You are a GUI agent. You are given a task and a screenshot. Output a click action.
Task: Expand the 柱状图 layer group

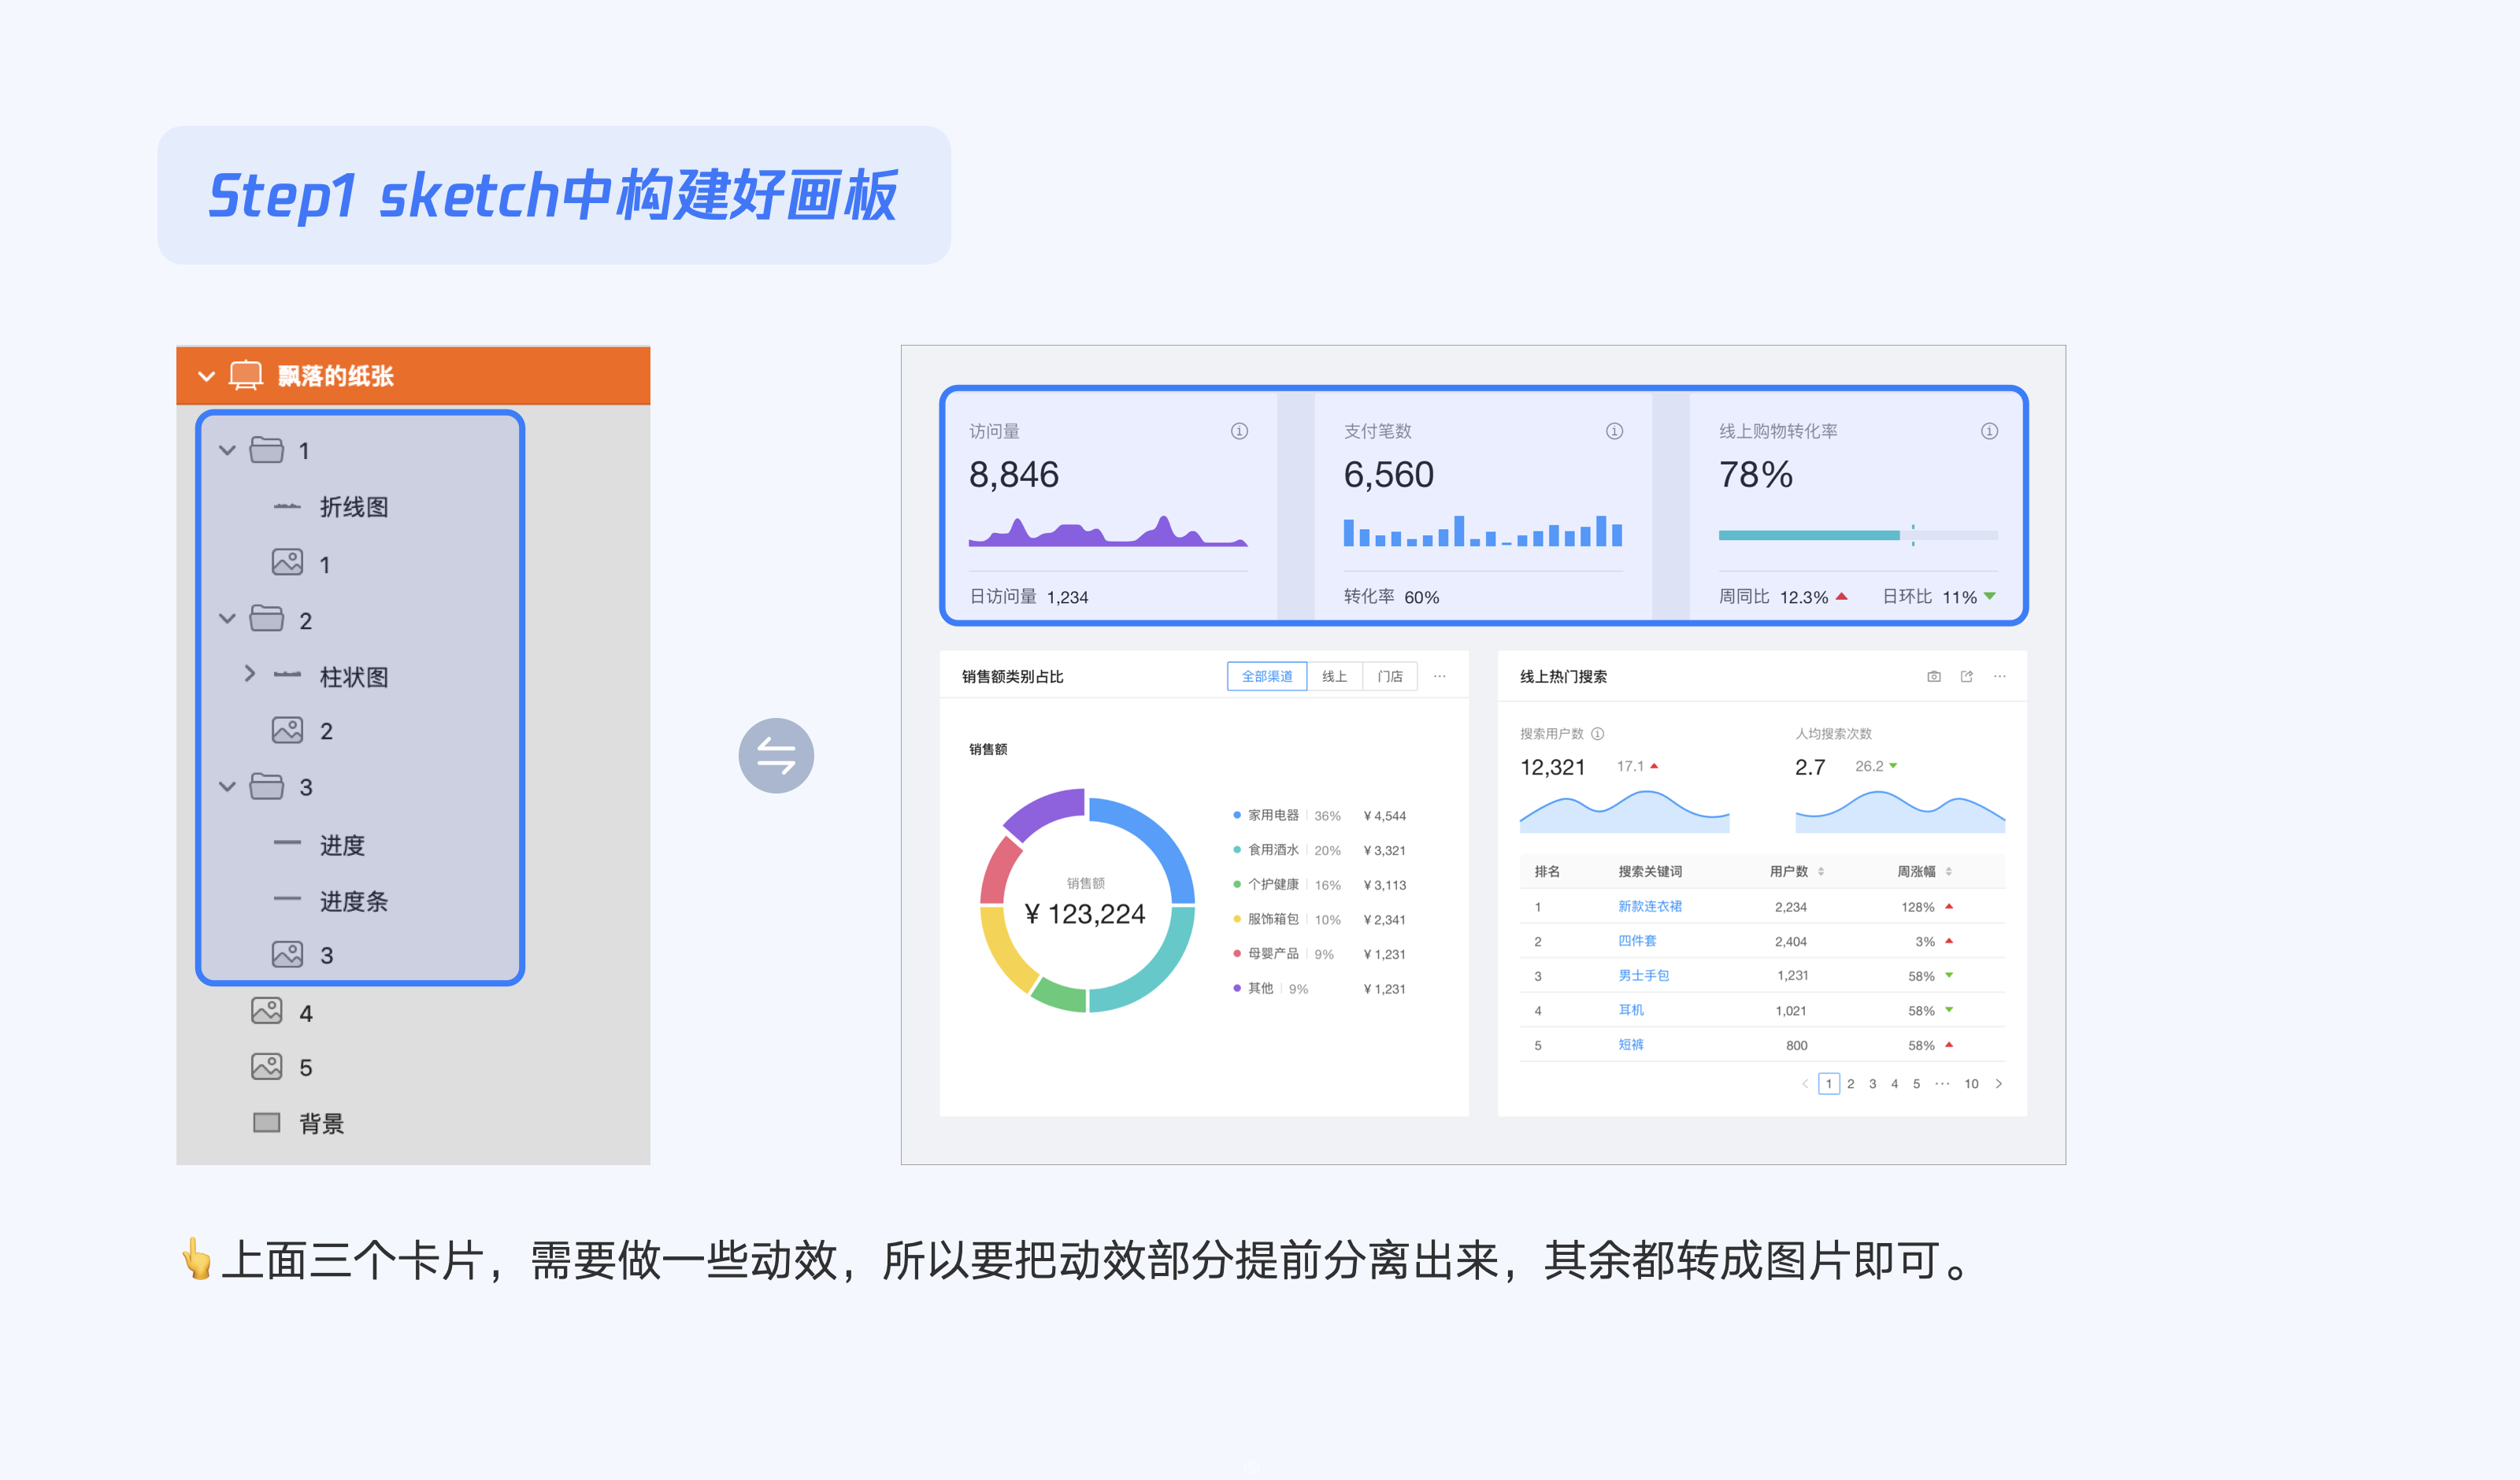click(x=250, y=674)
